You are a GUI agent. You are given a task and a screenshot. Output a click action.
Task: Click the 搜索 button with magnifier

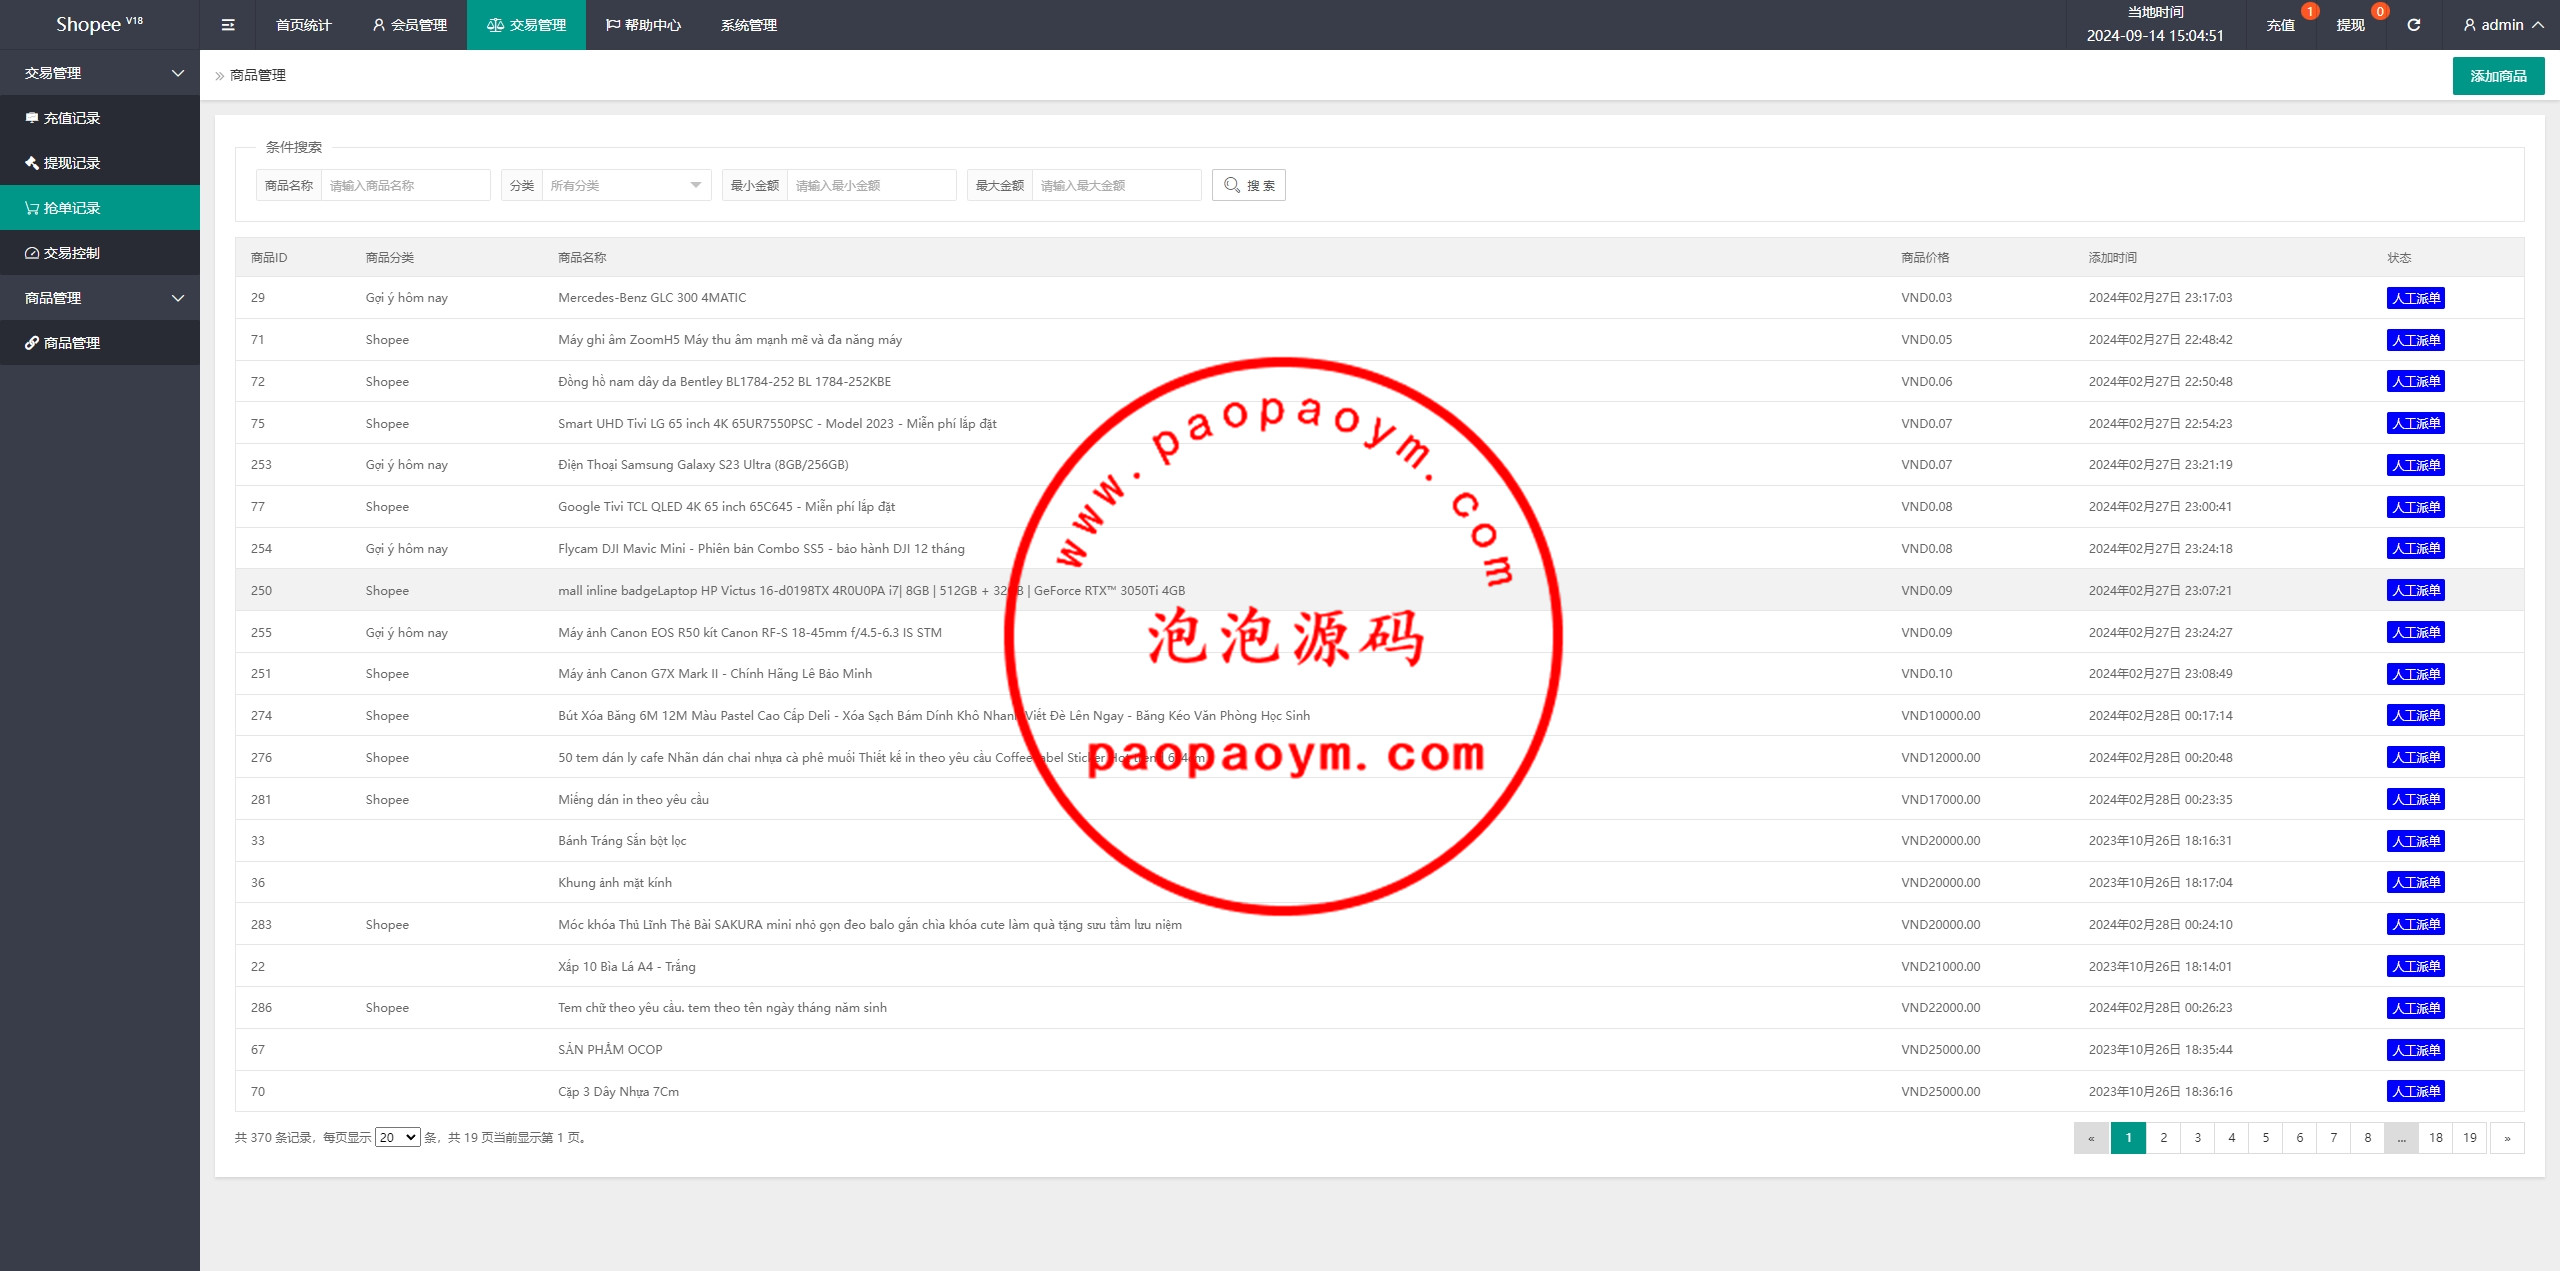tap(1249, 185)
